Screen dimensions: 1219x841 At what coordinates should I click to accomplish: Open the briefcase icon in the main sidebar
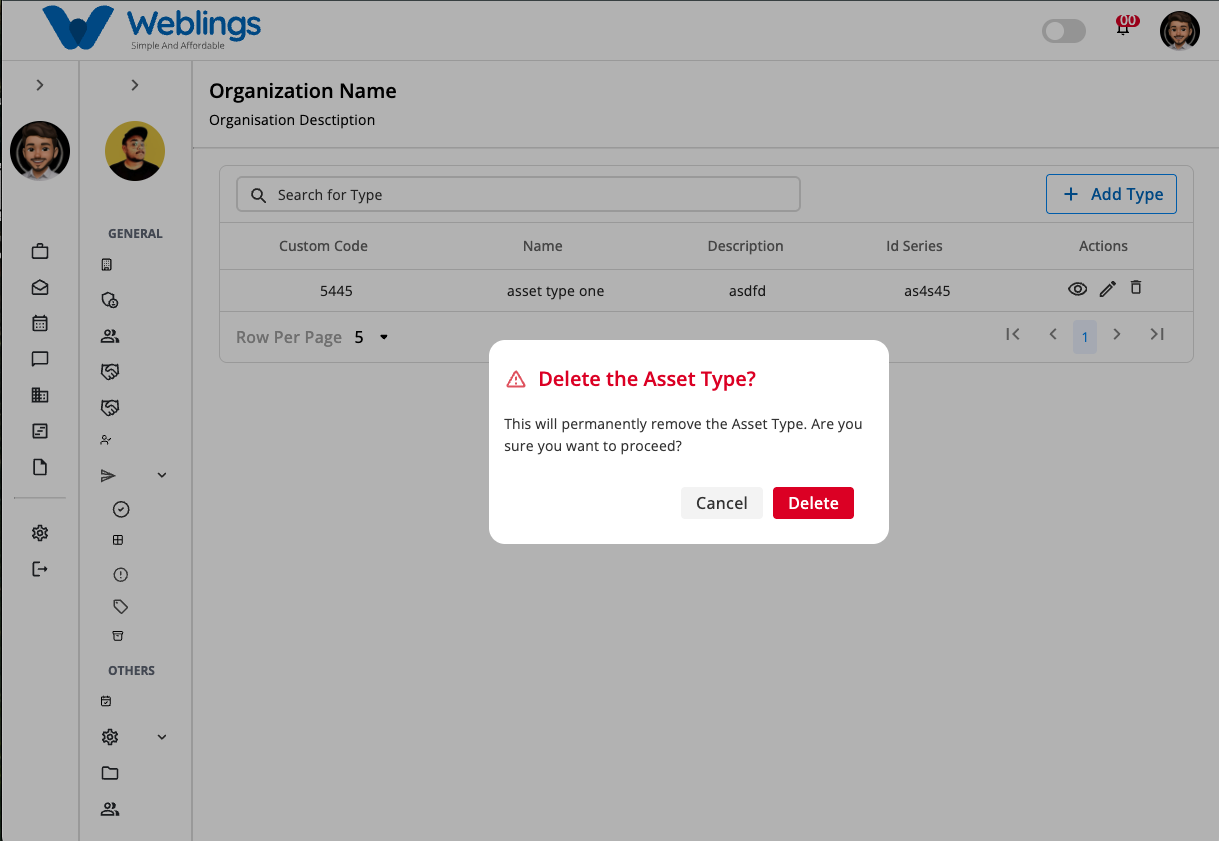tap(40, 251)
